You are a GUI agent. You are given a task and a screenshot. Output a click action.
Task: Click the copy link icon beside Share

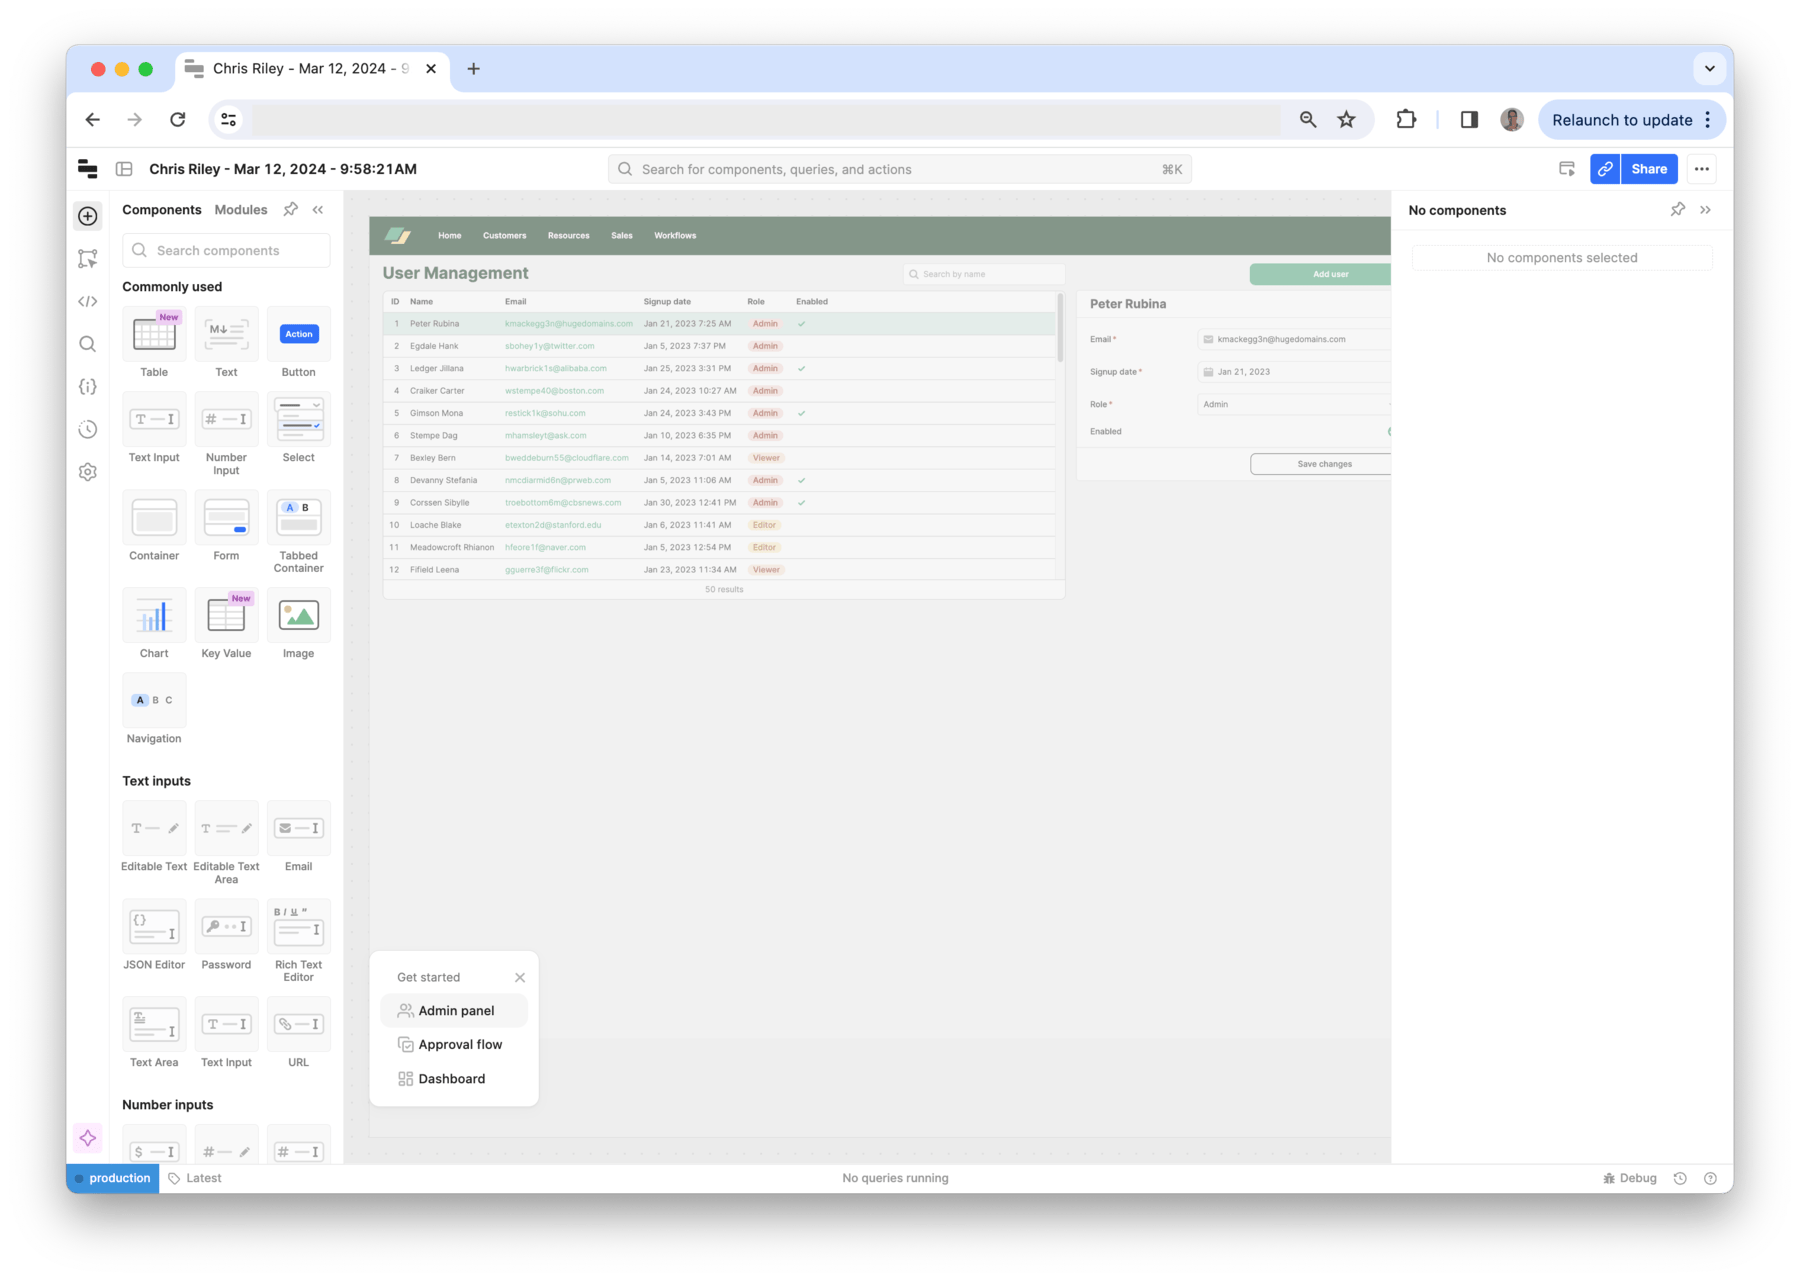point(1605,169)
